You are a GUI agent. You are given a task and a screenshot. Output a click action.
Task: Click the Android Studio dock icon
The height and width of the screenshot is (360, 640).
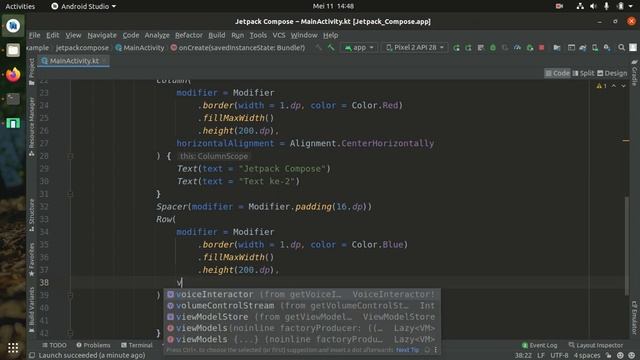pos(13,26)
